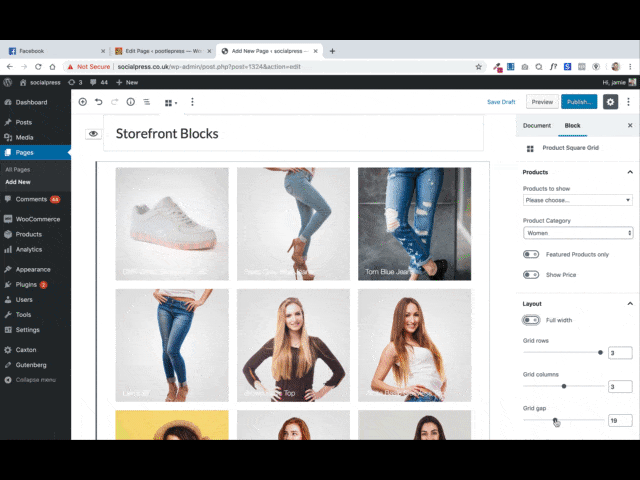The width and height of the screenshot is (640, 480).
Task: Click the eye preview icon beside title
Action: pos(93,134)
